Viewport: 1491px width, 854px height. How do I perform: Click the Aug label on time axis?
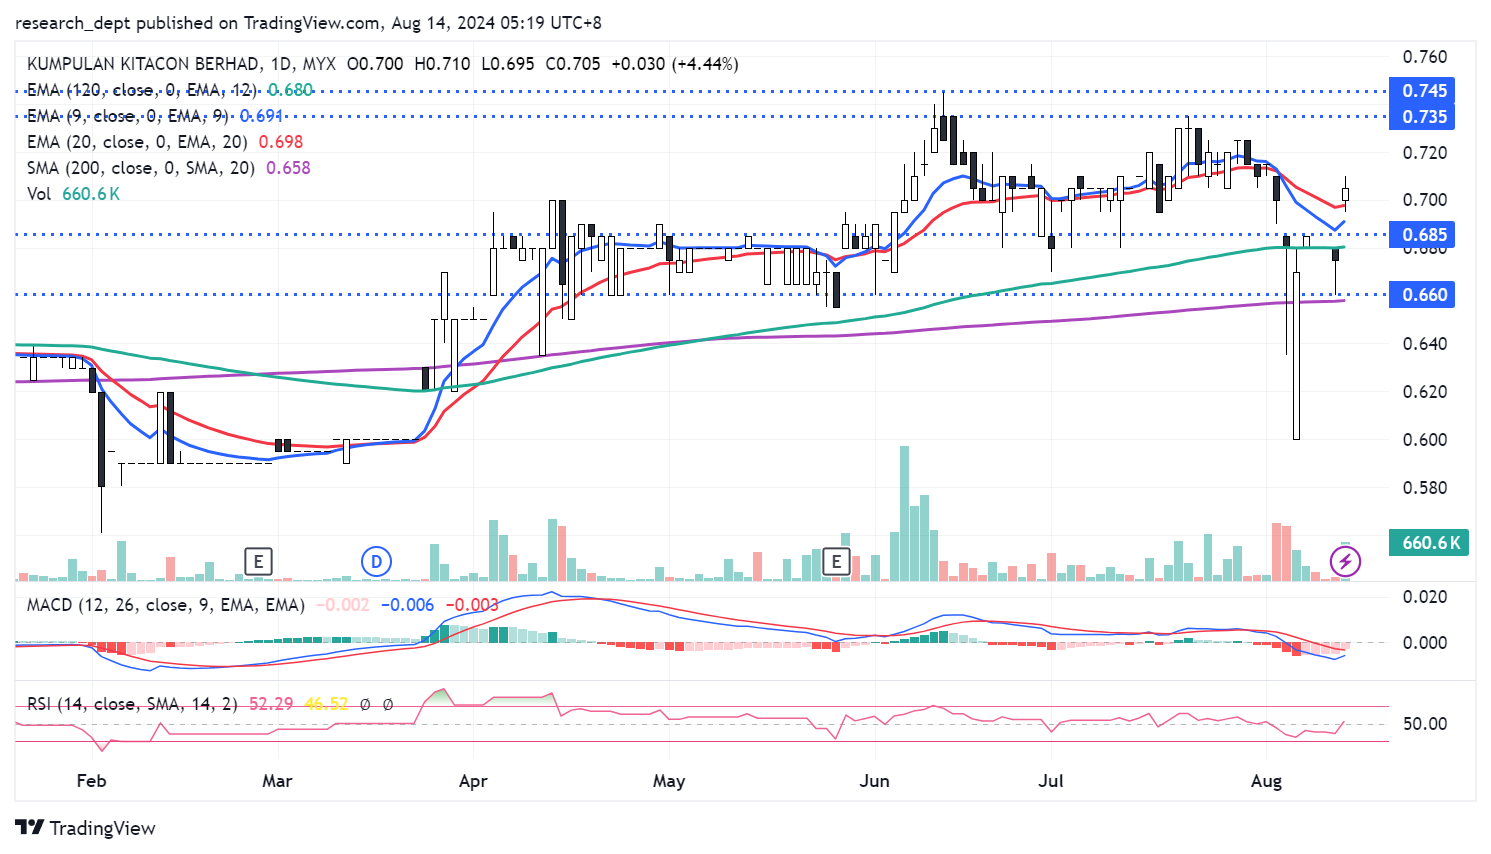click(1266, 781)
